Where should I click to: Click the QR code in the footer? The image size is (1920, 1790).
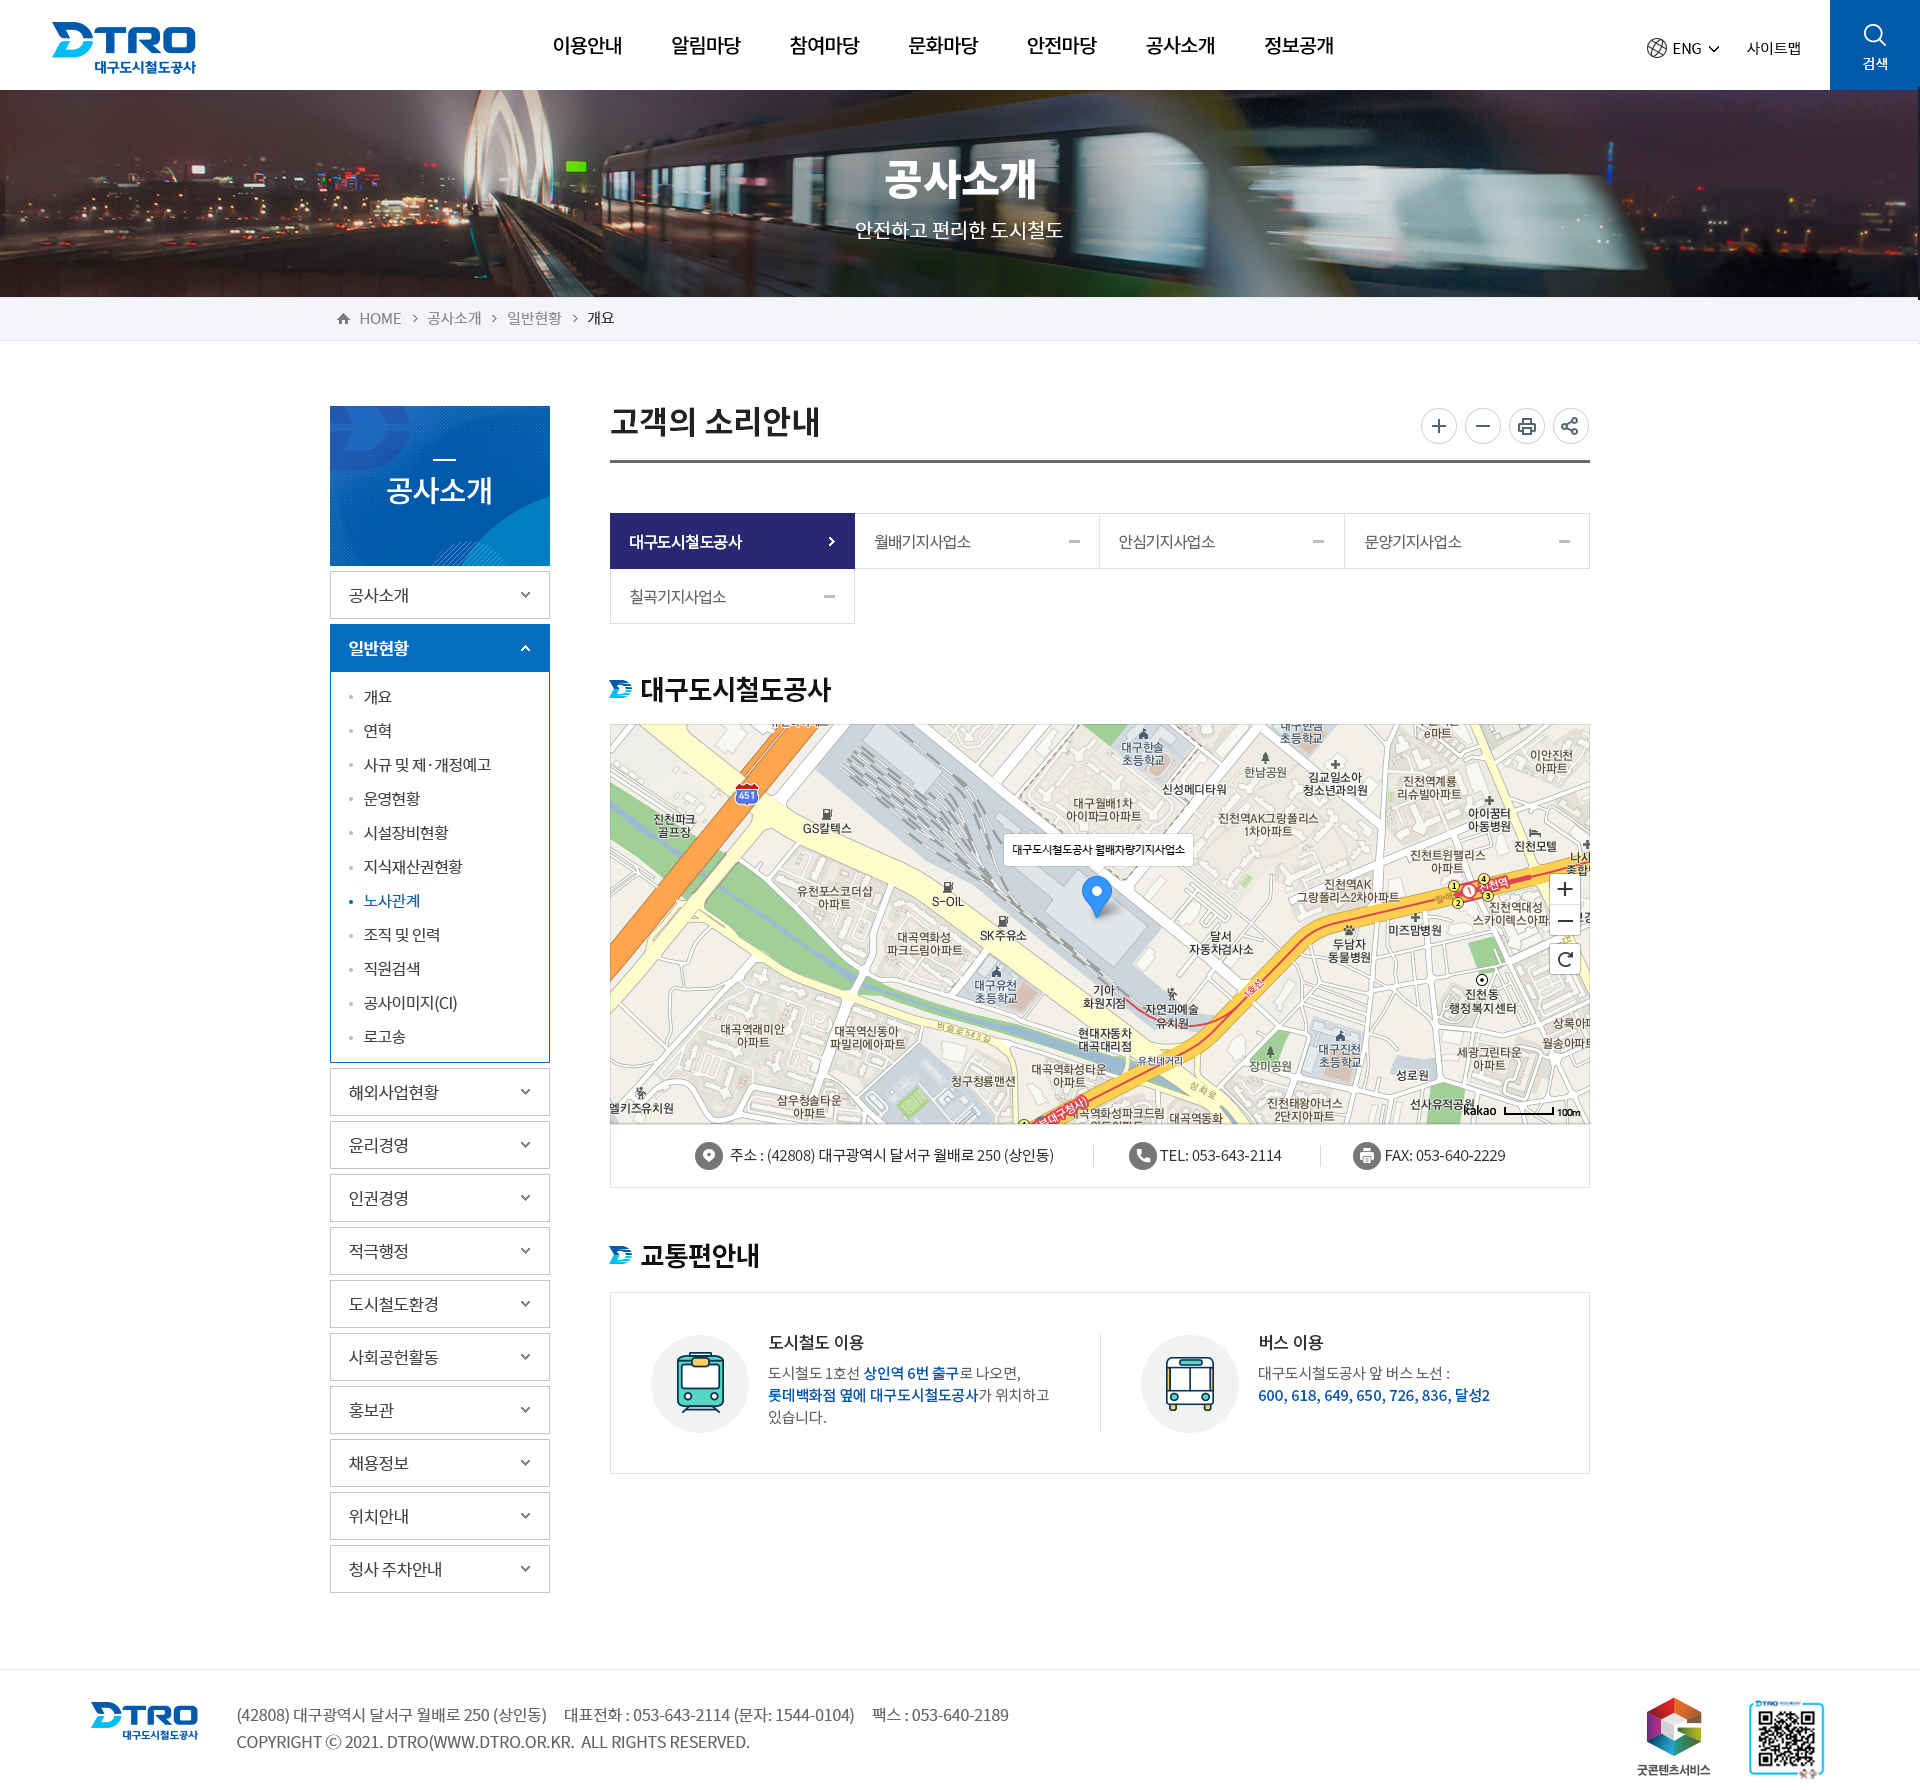[1788, 1738]
